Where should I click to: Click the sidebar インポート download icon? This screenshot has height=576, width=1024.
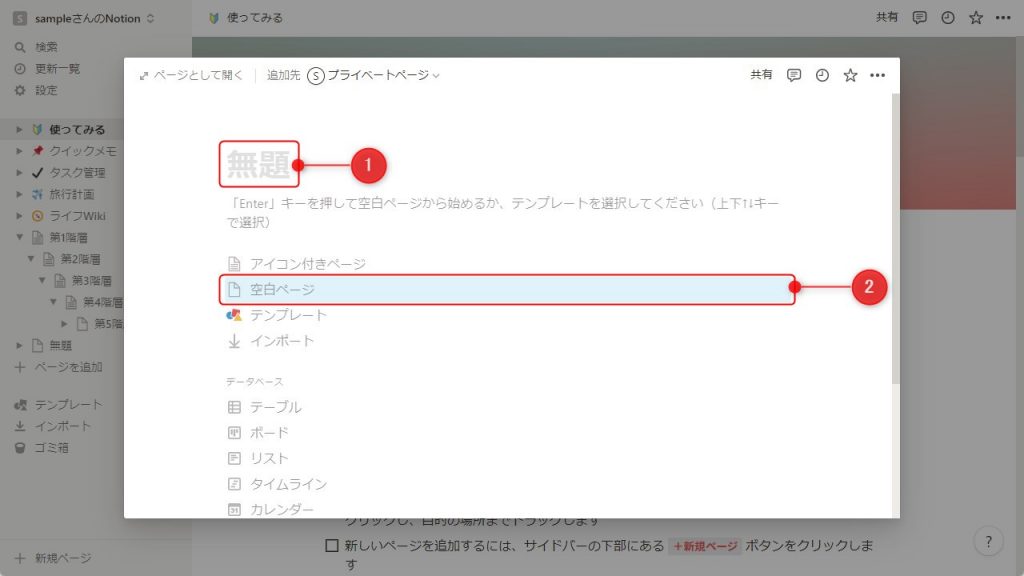click(20, 426)
